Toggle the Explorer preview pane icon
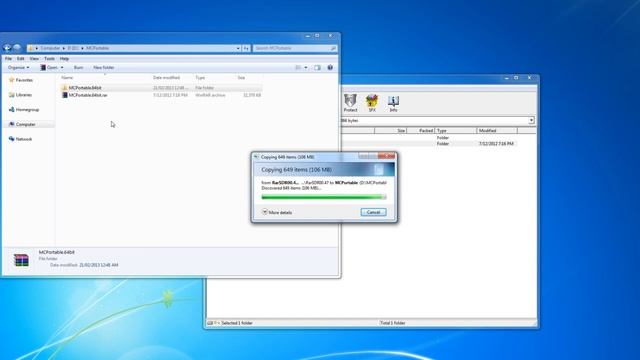640x360 pixels. [318, 67]
